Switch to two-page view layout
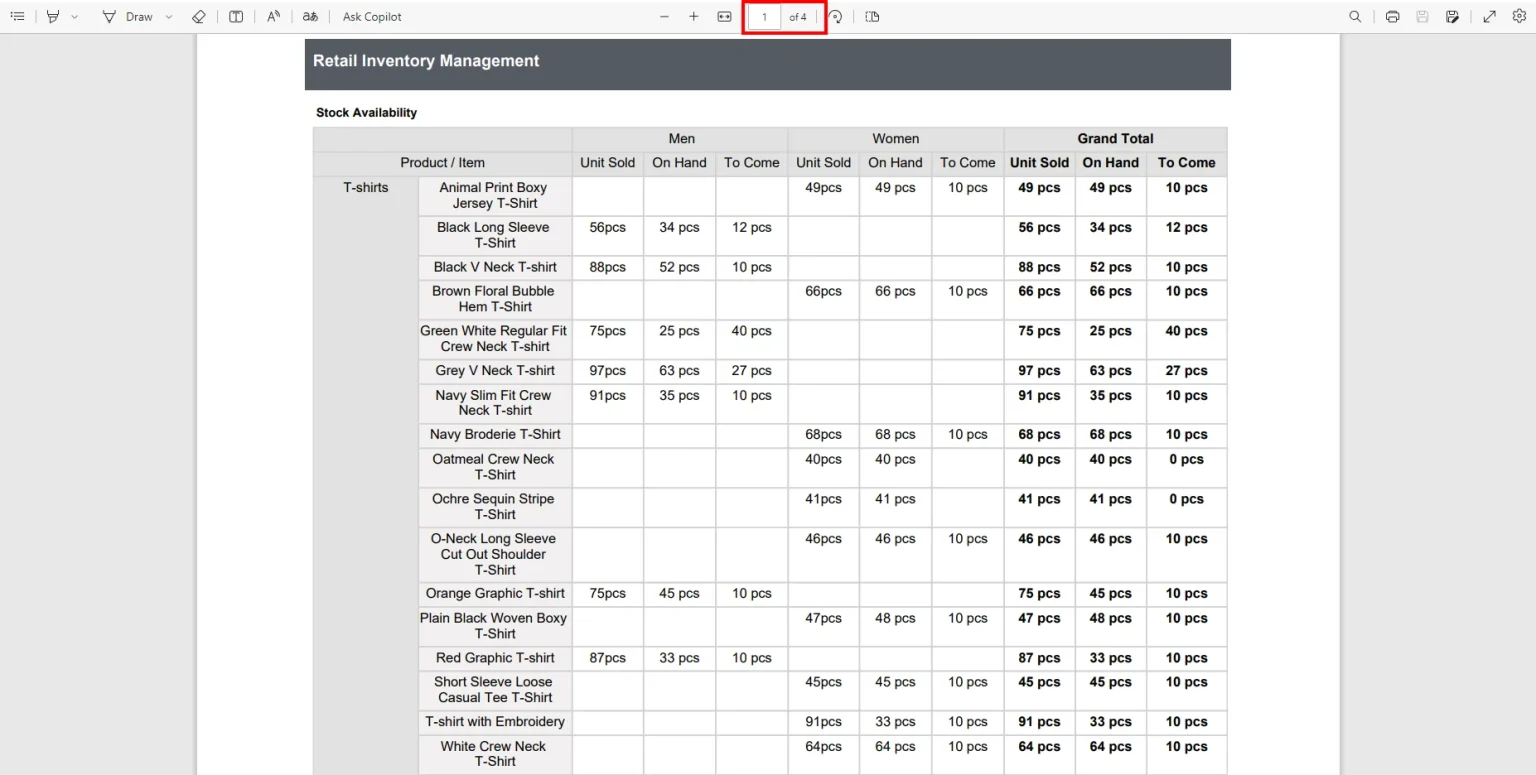 (x=235, y=16)
